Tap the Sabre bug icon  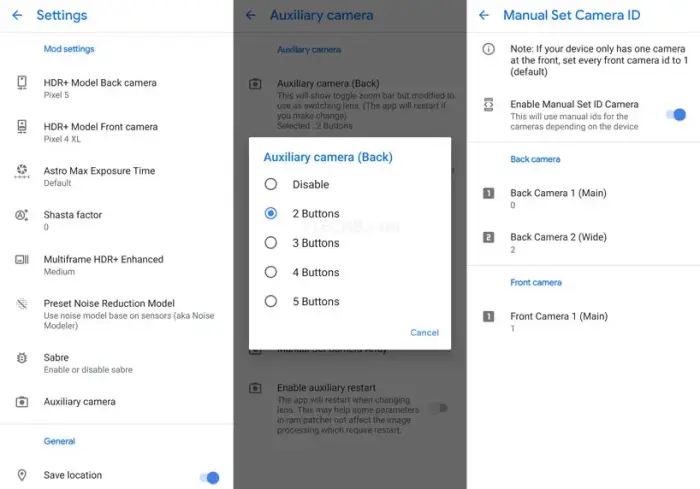(22, 358)
